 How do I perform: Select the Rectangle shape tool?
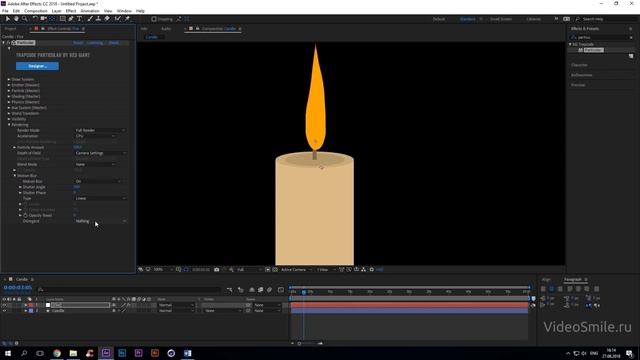click(x=62, y=19)
